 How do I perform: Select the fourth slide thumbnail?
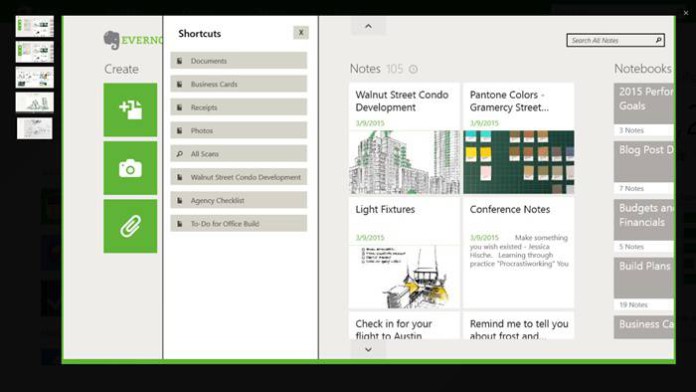(x=35, y=103)
